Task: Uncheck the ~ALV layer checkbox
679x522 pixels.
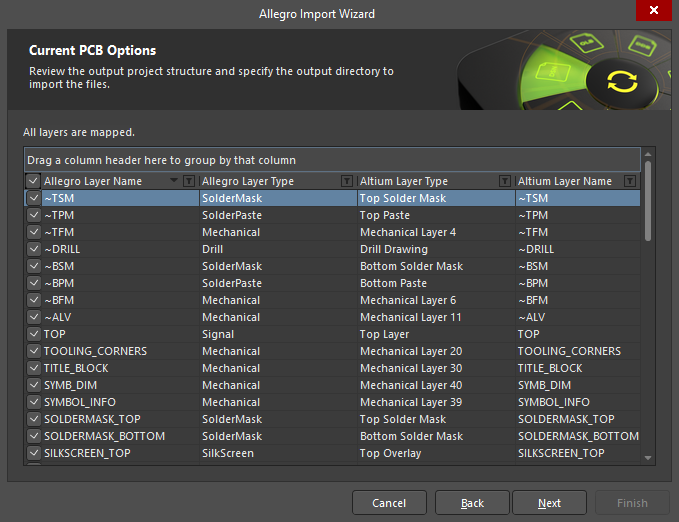Action: [x=34, y=317]
